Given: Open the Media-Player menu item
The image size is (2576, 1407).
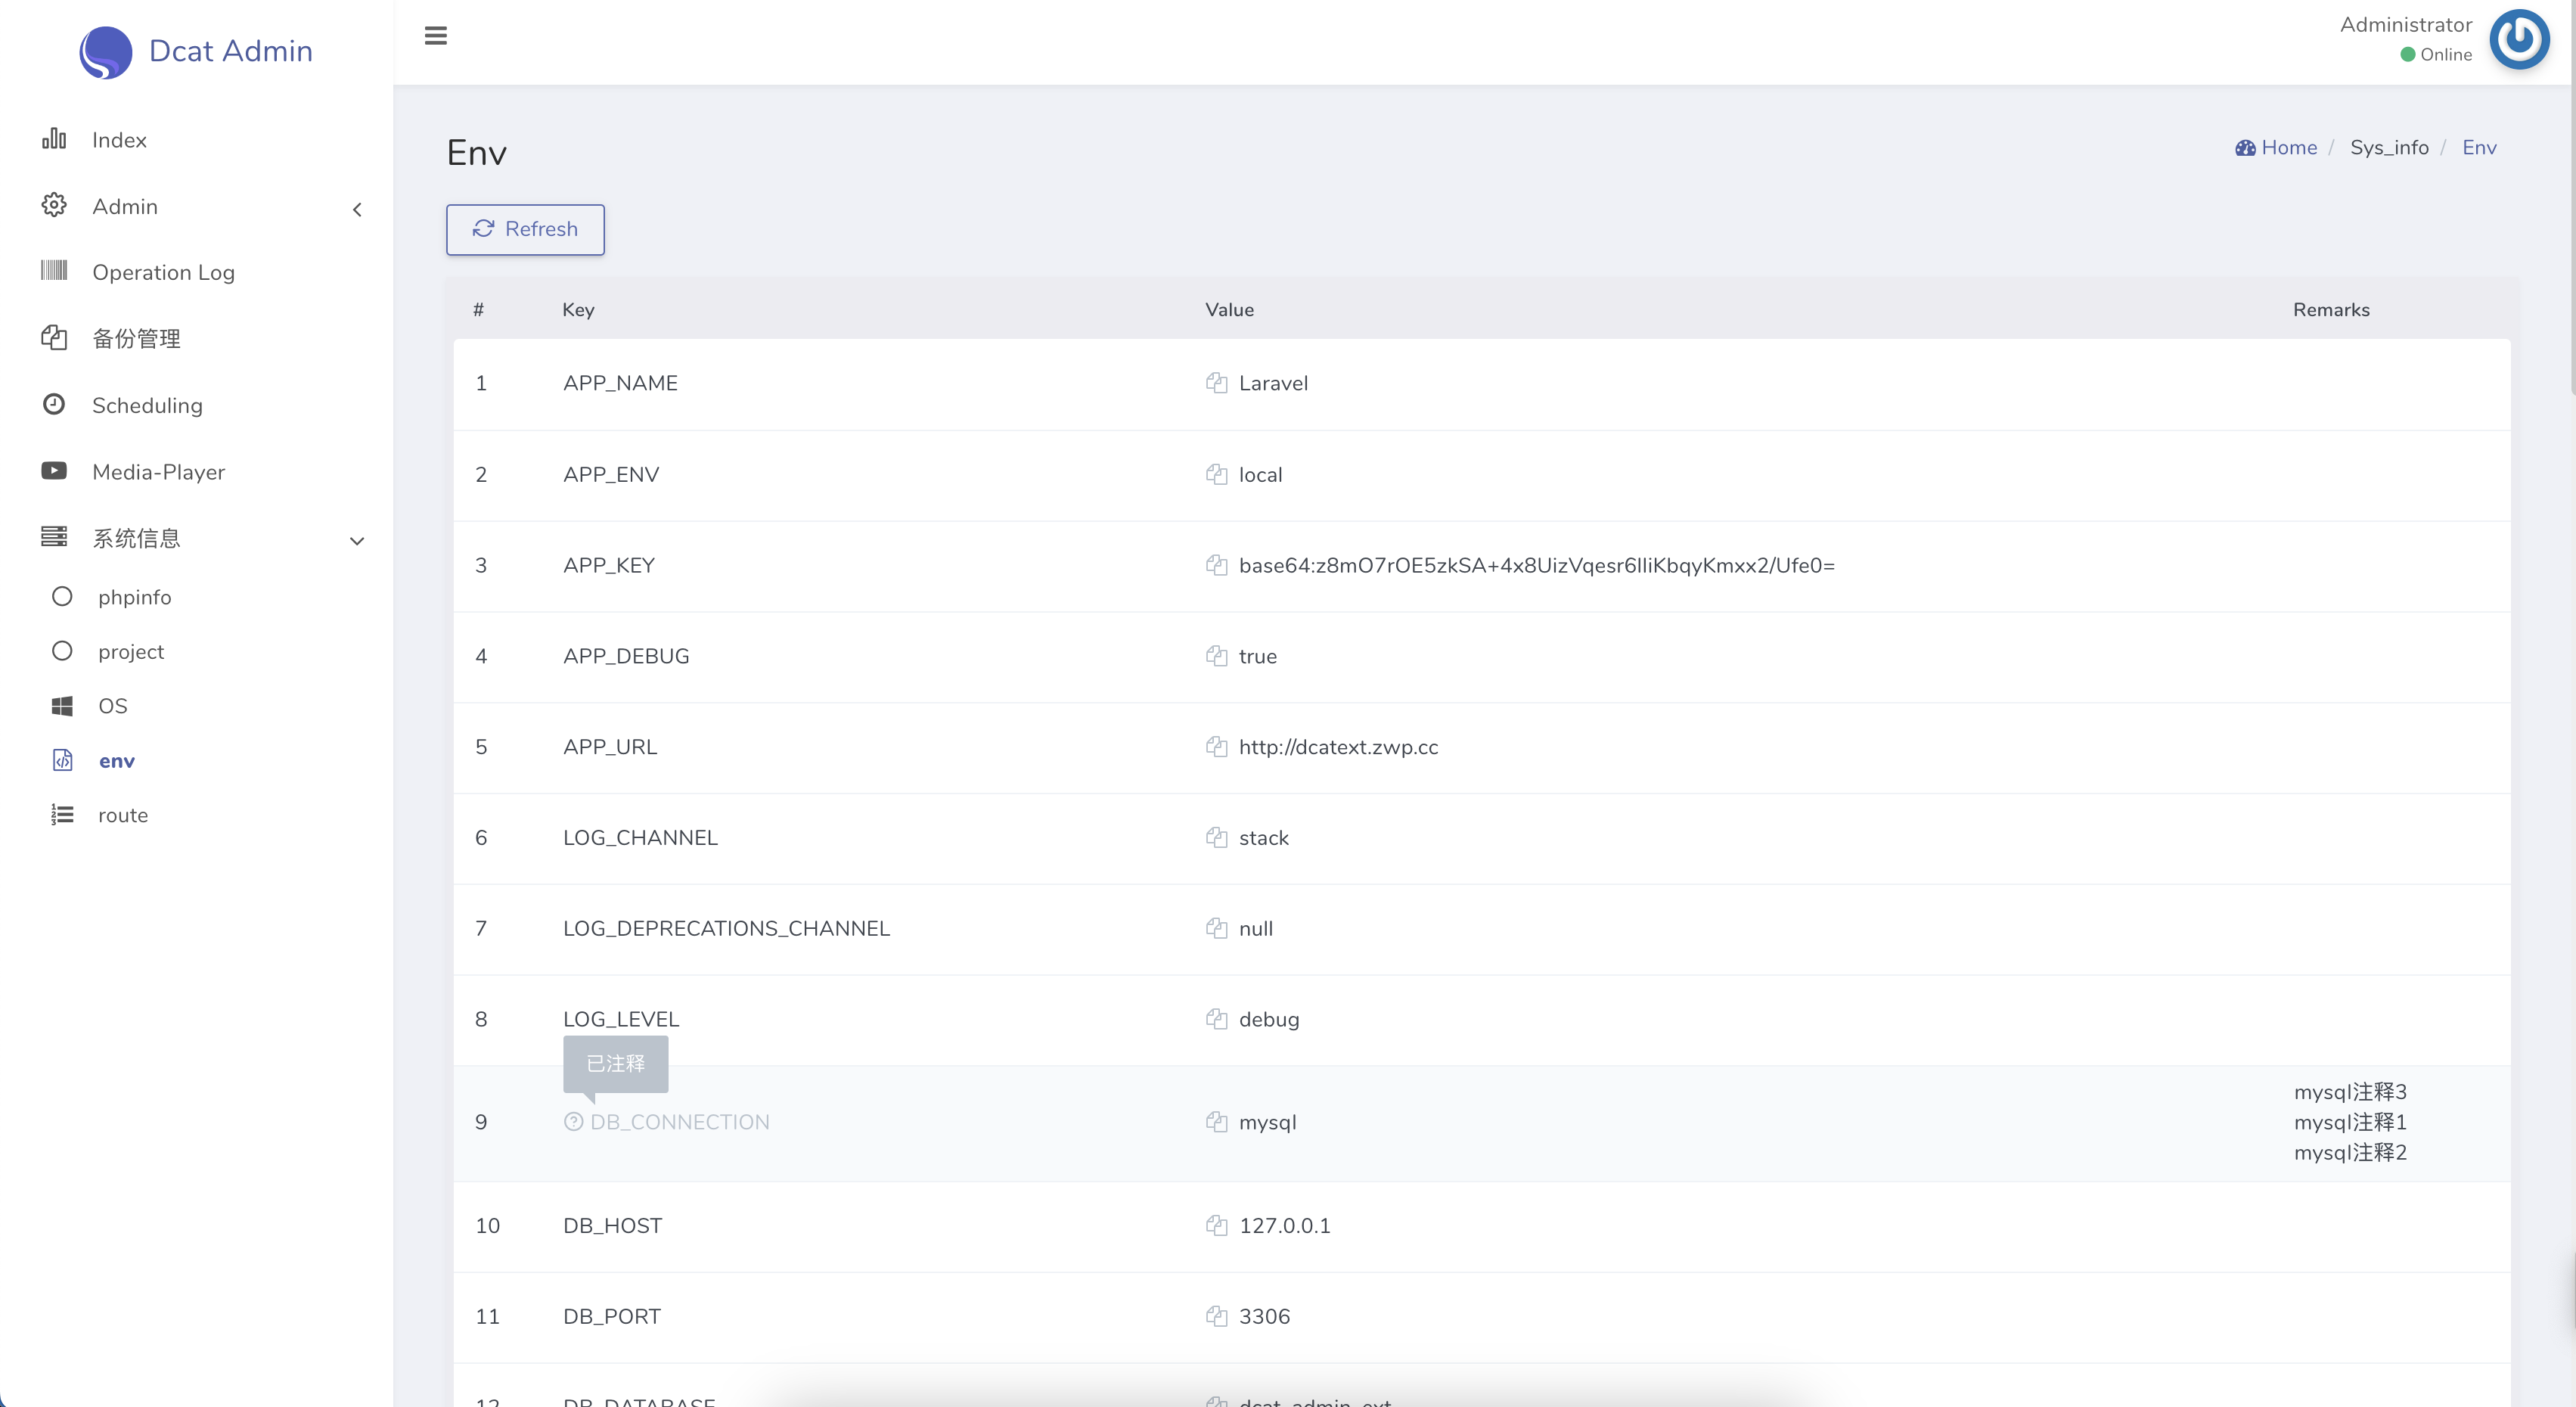Looking at the screenshot, I should click(158, 472).
